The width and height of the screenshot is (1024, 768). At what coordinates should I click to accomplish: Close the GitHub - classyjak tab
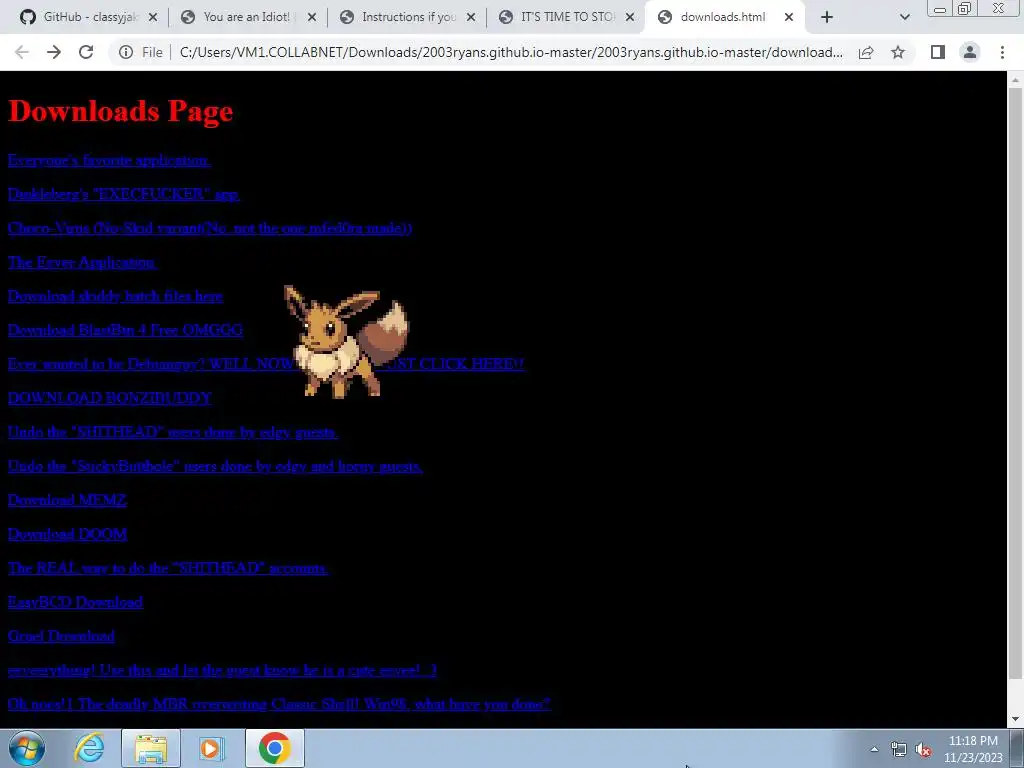pos(153,17)
